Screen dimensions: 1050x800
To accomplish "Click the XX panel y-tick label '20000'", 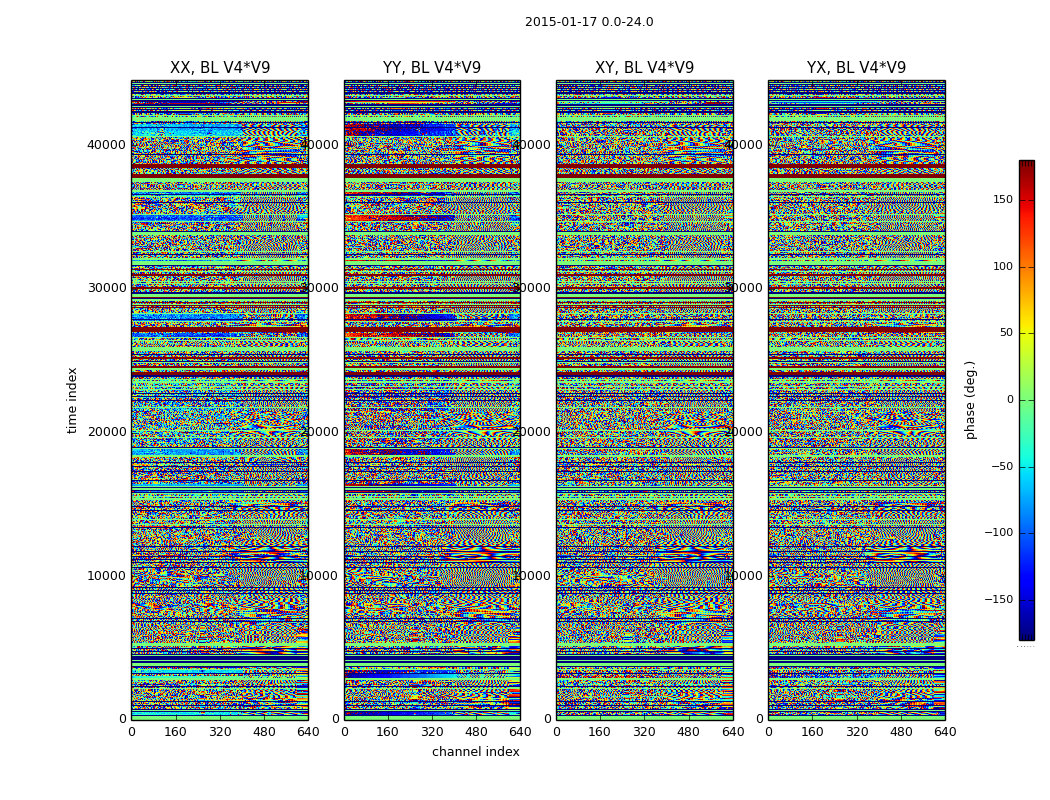I will click(x=106, y=432).
